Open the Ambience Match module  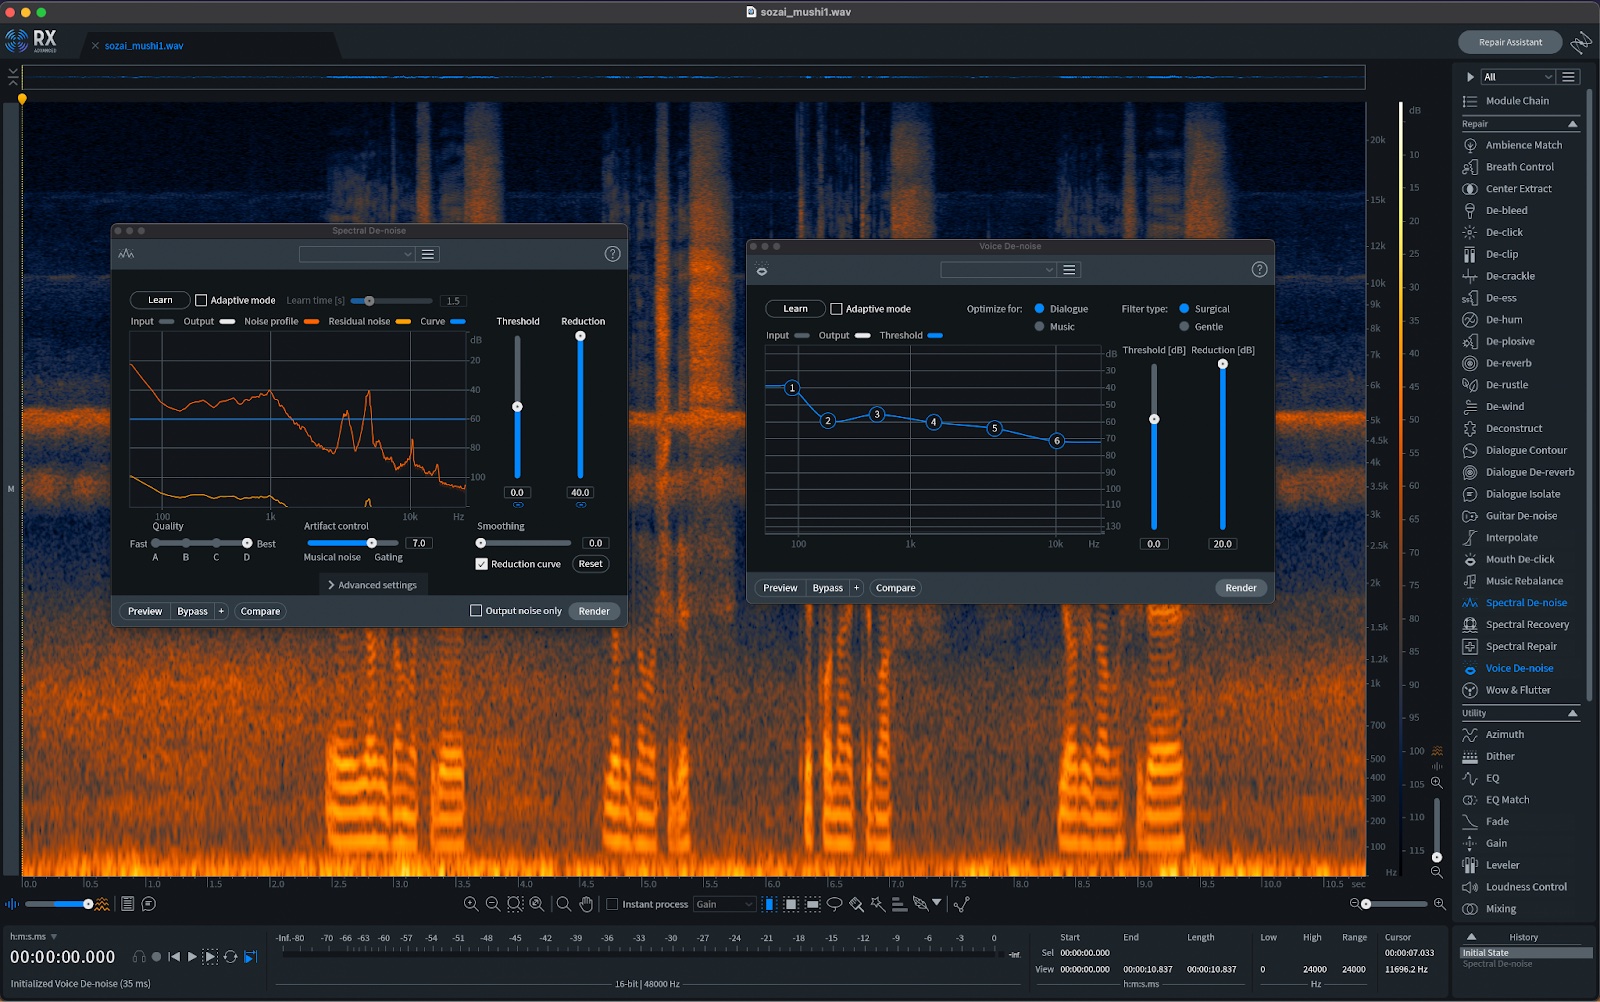tap(1523, 145)
